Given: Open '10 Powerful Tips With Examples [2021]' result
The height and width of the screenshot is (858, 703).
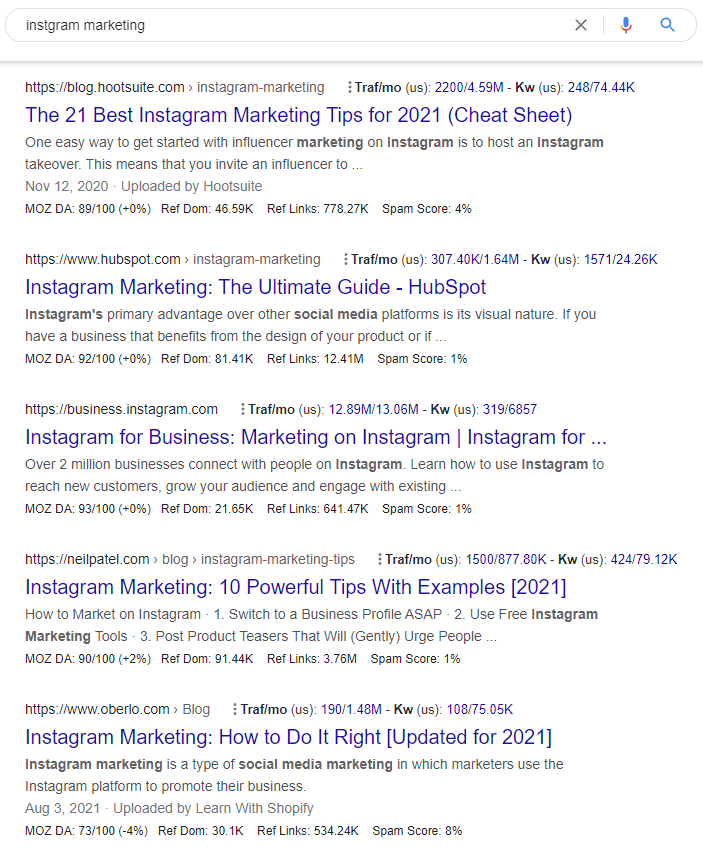Looking at the screenshot, I should coord(295,587).
